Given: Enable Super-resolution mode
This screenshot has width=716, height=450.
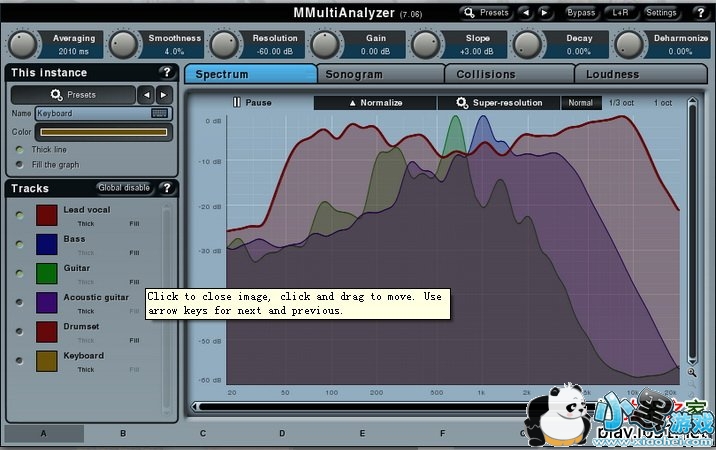Looking at the screenshot, I should point(499,103).
